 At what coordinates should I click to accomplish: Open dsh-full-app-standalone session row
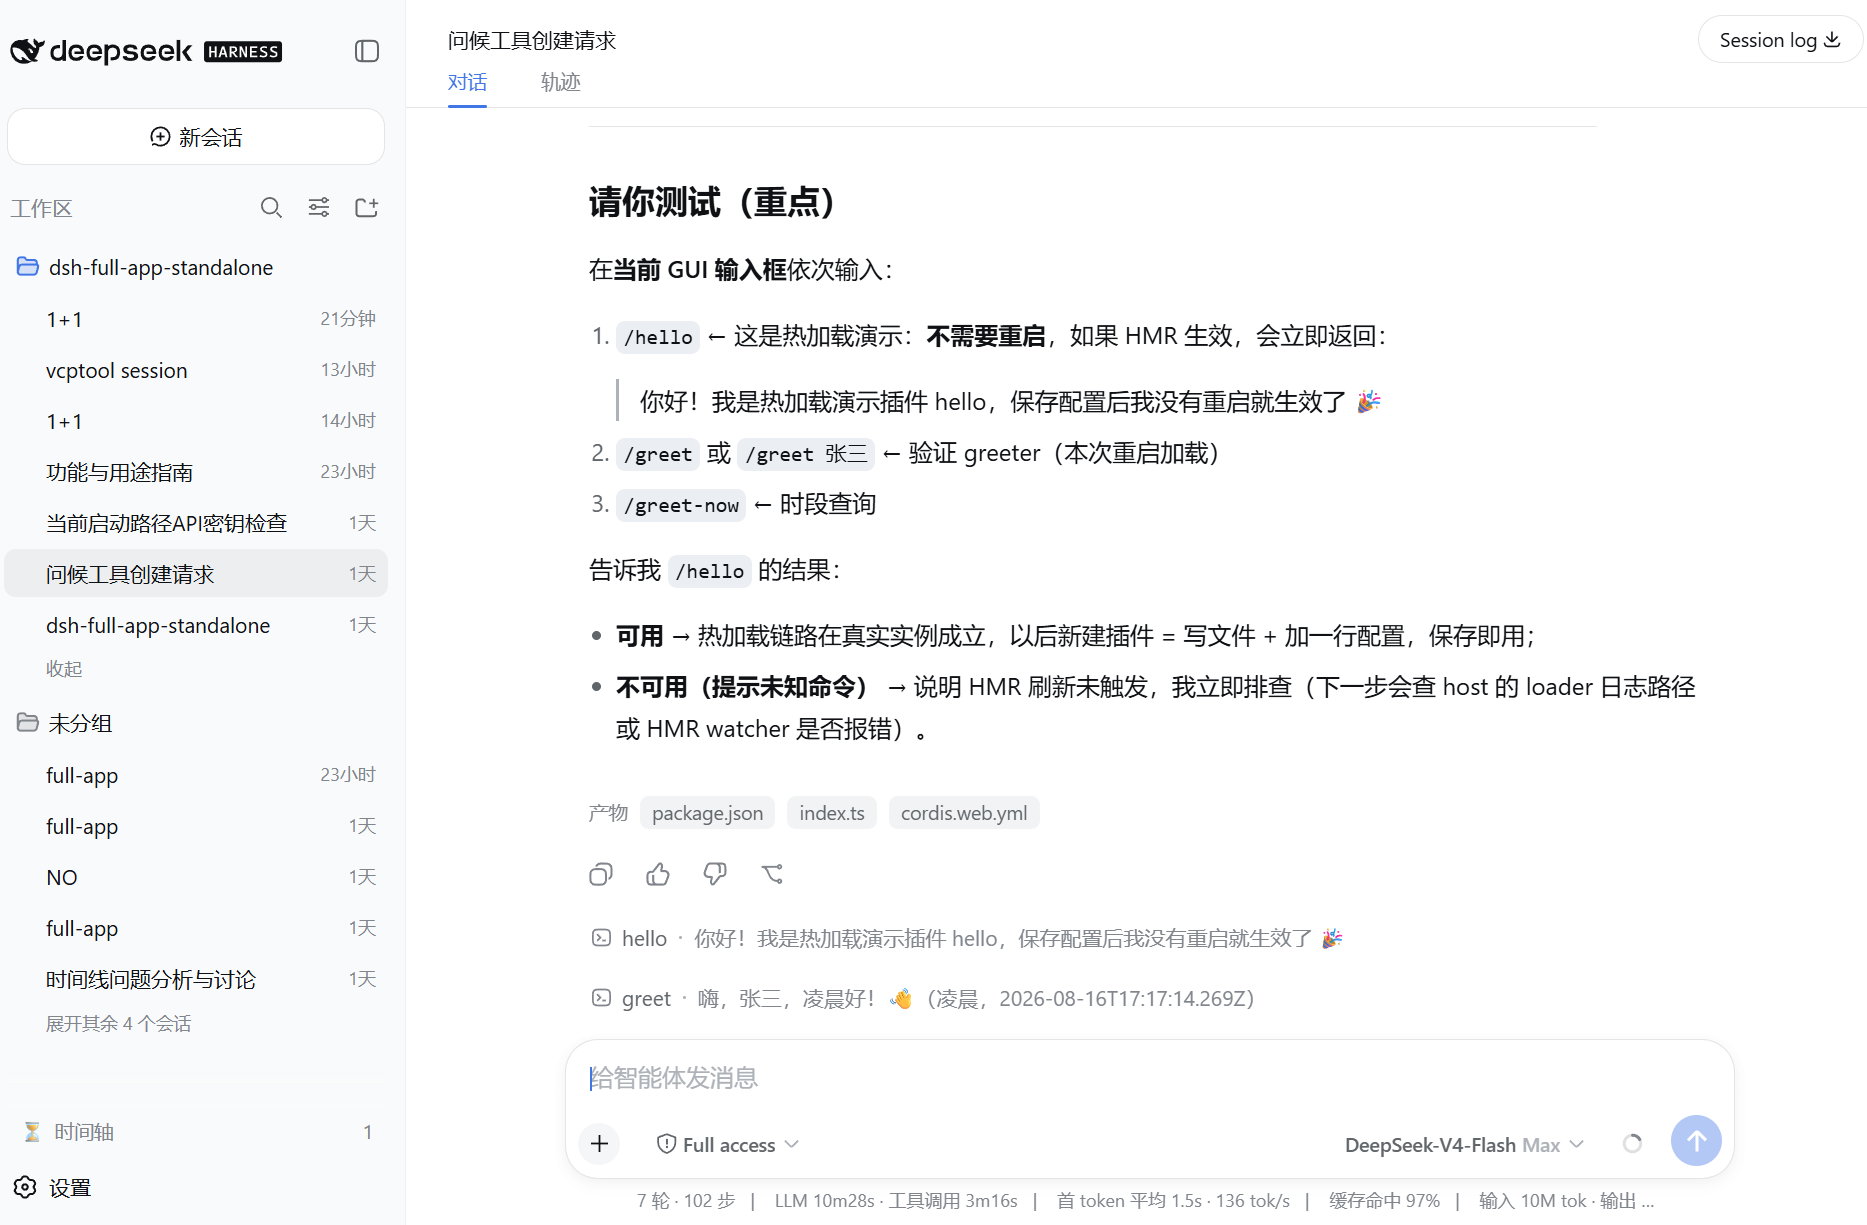[x=196, y=625]
